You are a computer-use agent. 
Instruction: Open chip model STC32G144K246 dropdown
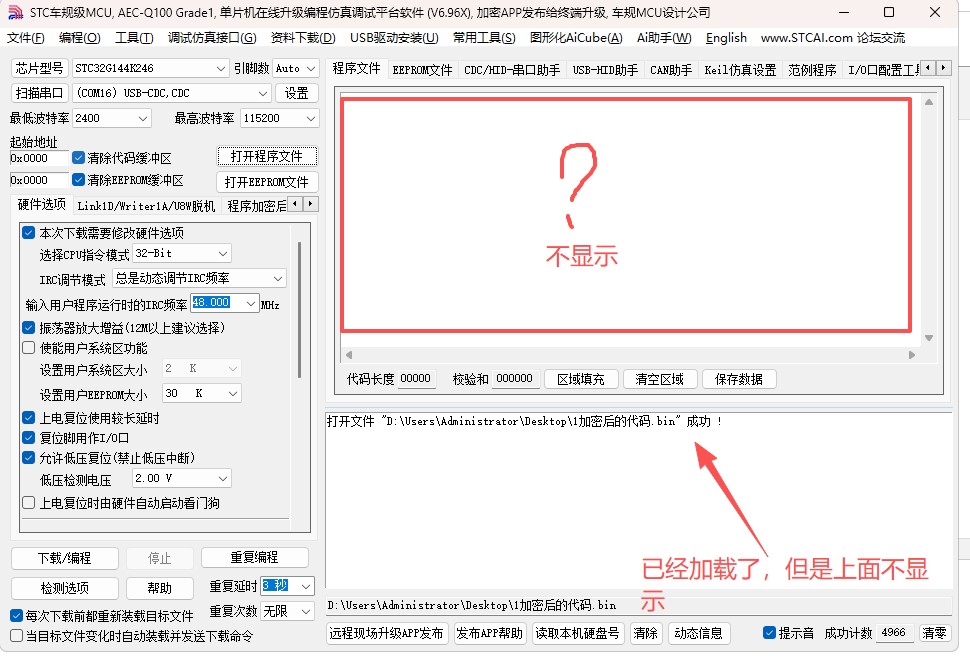[221, 68]
